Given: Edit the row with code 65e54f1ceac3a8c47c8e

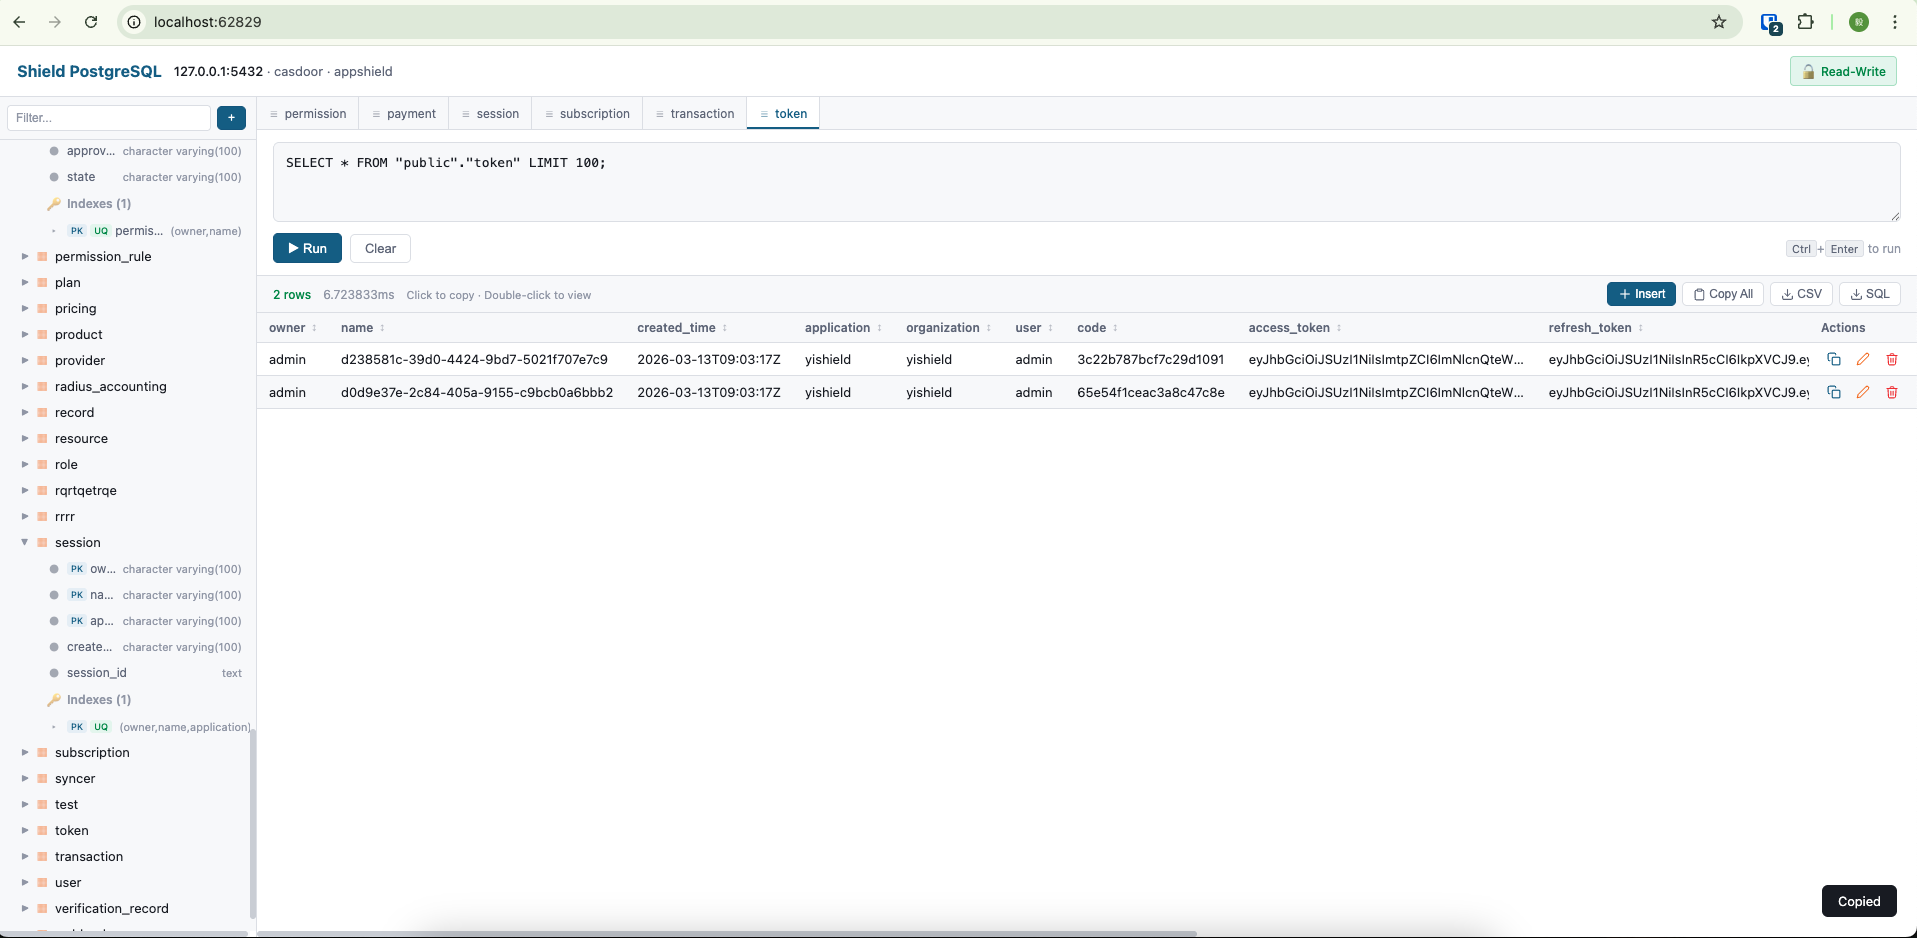Looking at the screenshot, I should click(1863, 392).
